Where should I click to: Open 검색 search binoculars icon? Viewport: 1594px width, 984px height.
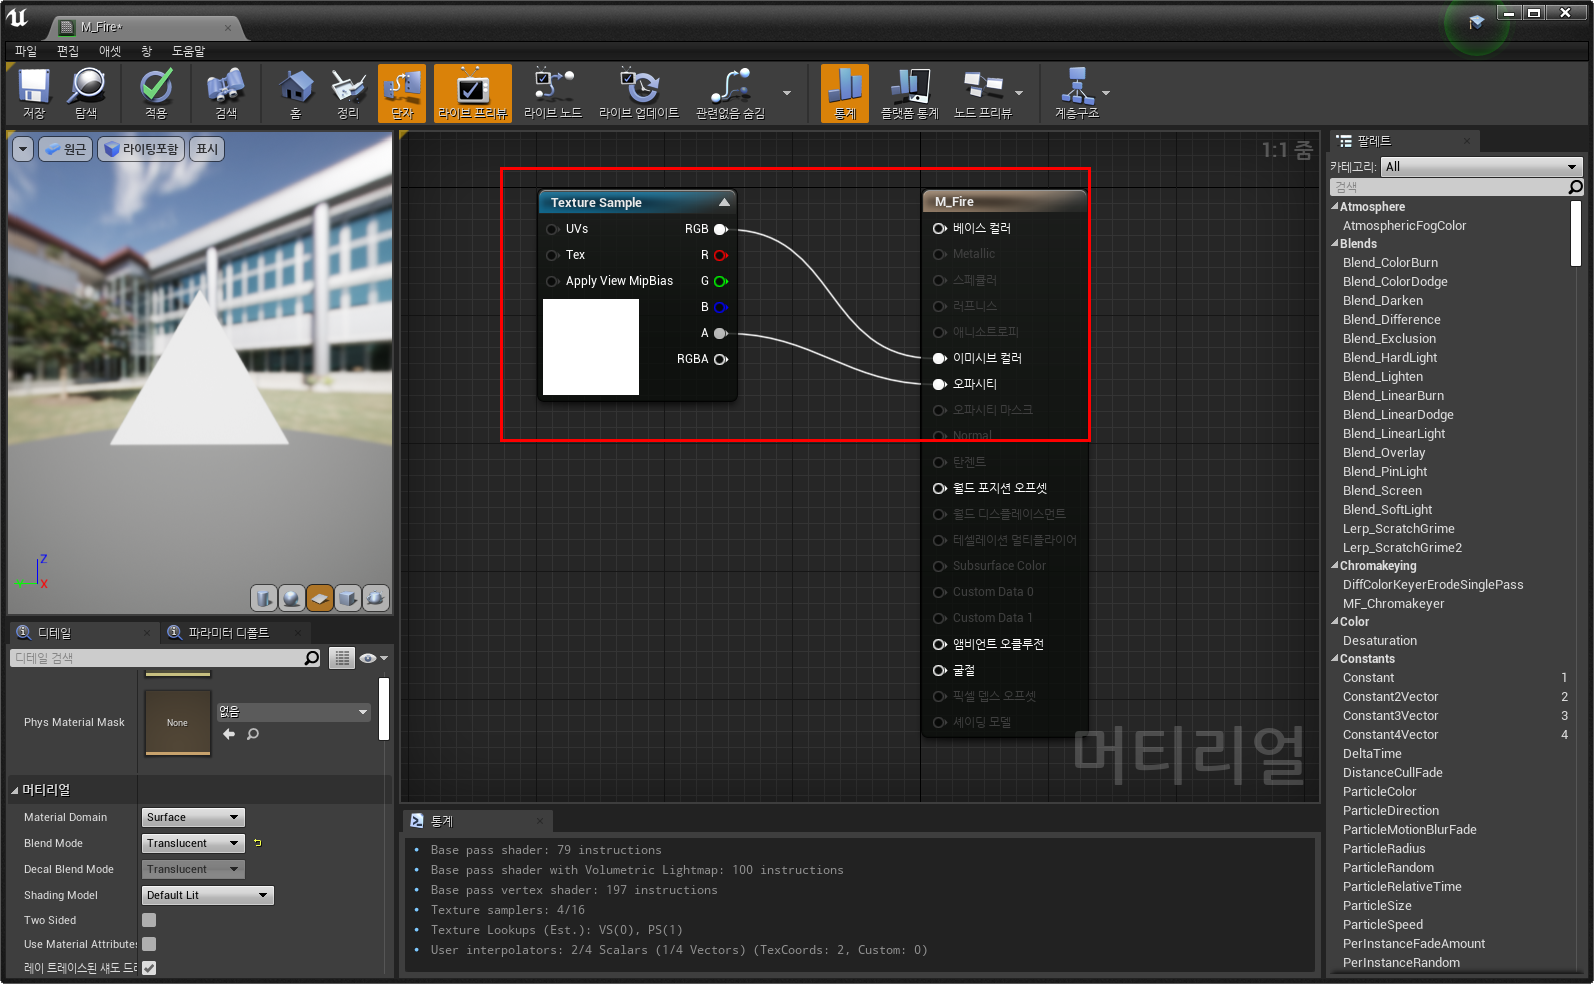point(226,87)
